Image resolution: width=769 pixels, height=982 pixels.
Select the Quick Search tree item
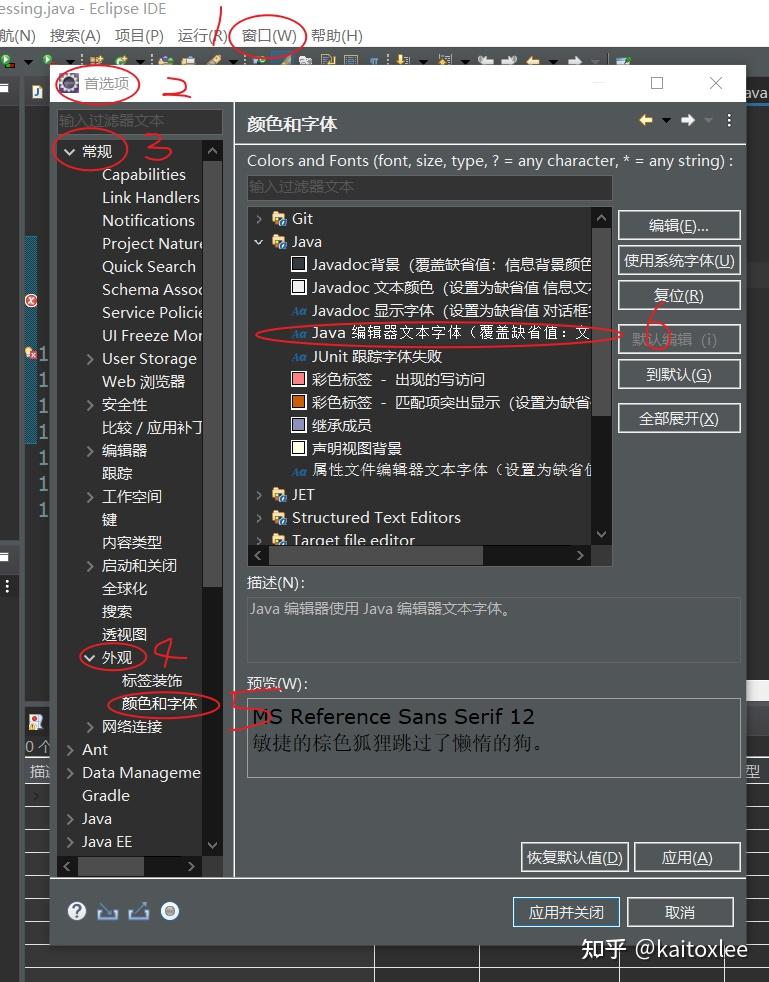point(149,267)
